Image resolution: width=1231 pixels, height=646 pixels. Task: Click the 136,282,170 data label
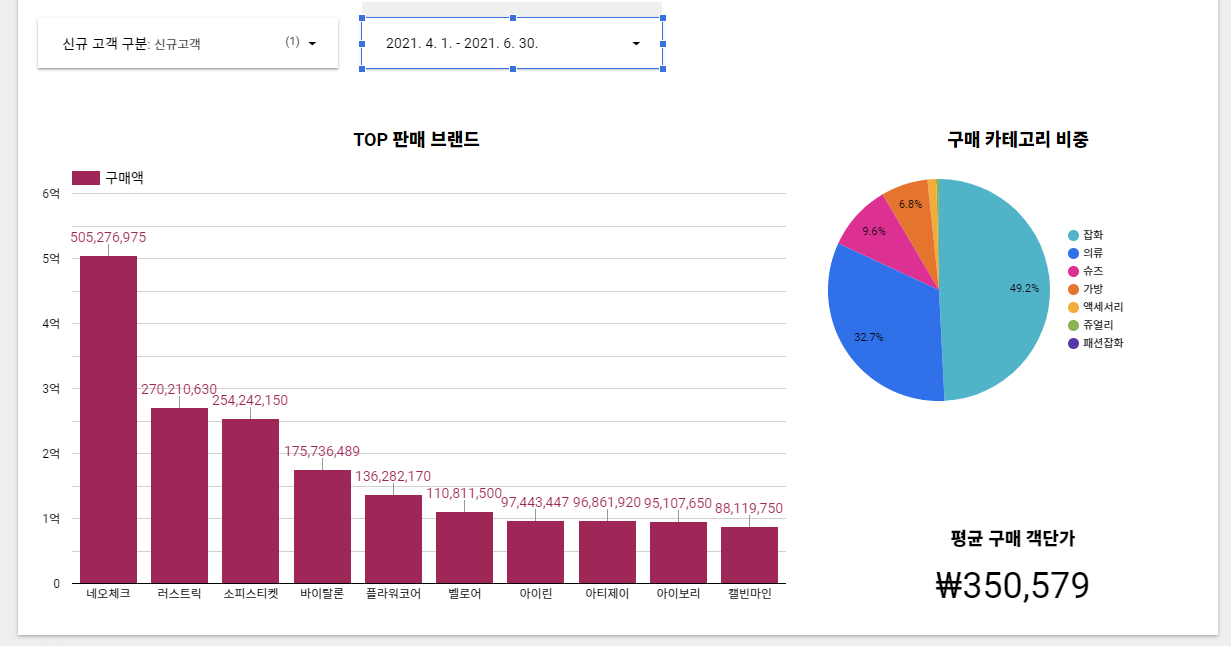click(x=393, y=476)
